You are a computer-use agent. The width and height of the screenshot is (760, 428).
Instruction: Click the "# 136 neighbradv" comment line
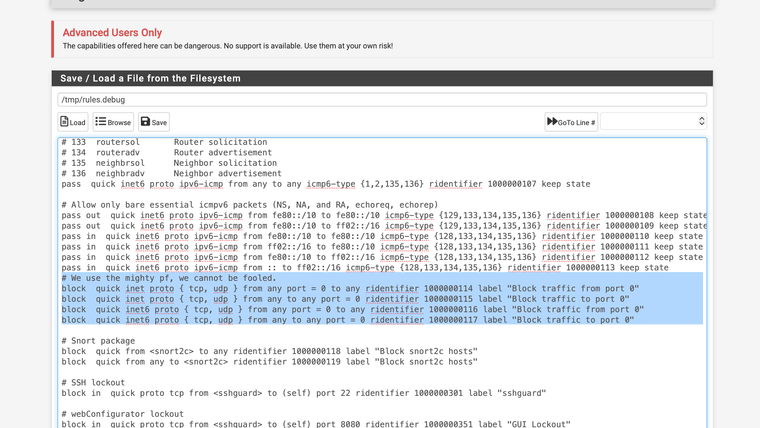[172, 174]
